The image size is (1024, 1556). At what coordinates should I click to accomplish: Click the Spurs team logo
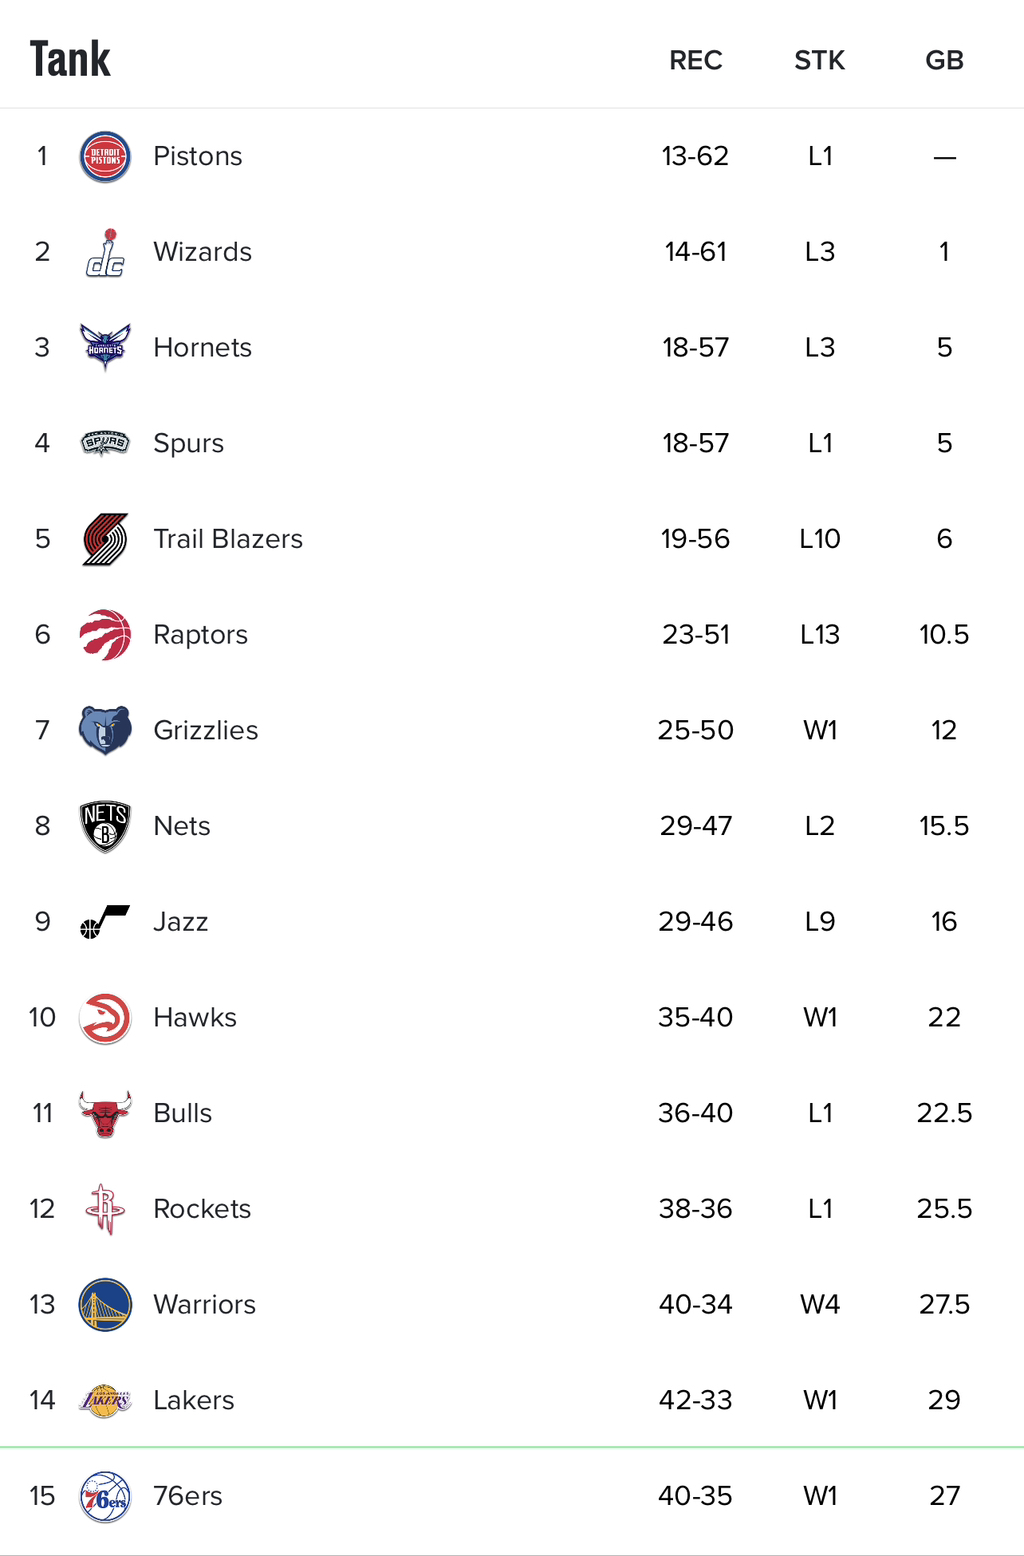[105, 443]
